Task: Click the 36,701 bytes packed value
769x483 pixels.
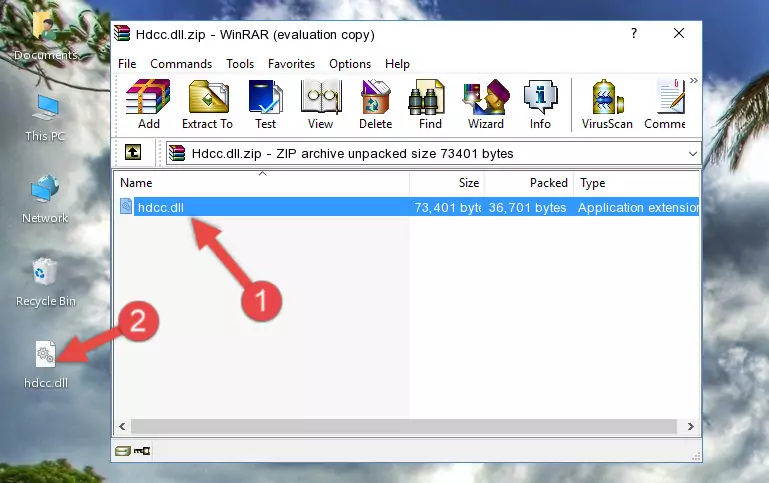Action: [527, 207]
